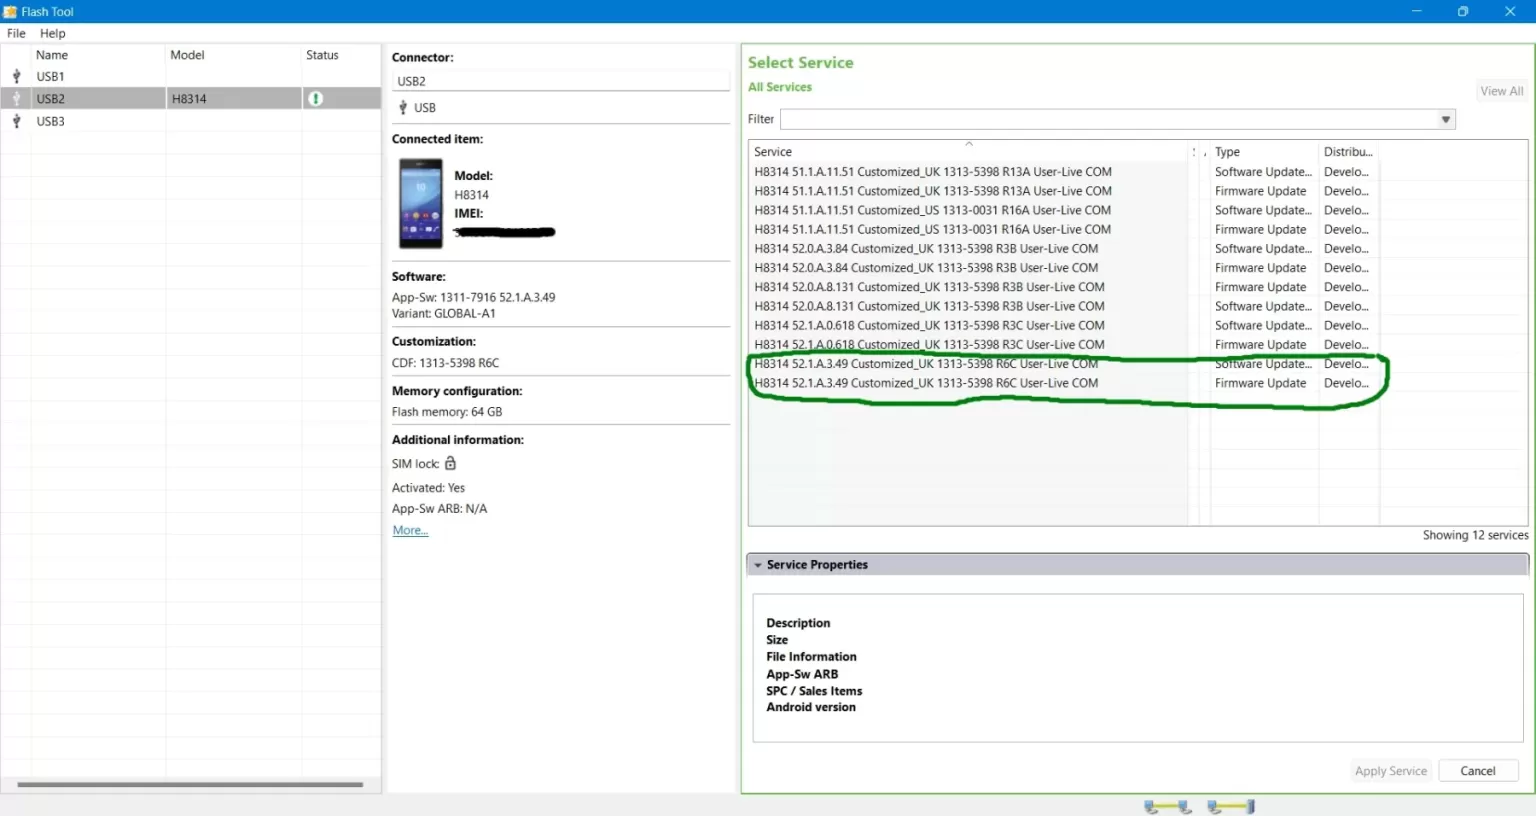The height and width of the screenshot is (816, 1536).
Task: Click the horizontal scrollbar under device list
Action: [190, 785]
